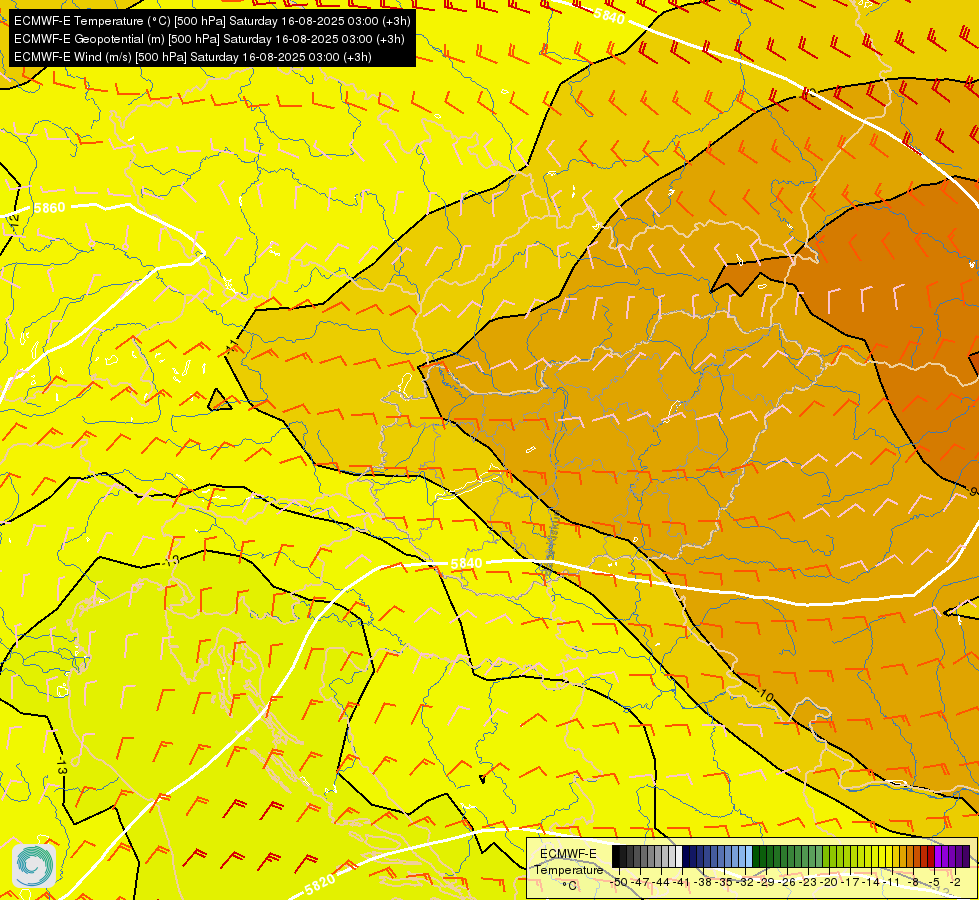Click the 5860 geopotential contour label
979x900 pixels.
pos(49,207)
